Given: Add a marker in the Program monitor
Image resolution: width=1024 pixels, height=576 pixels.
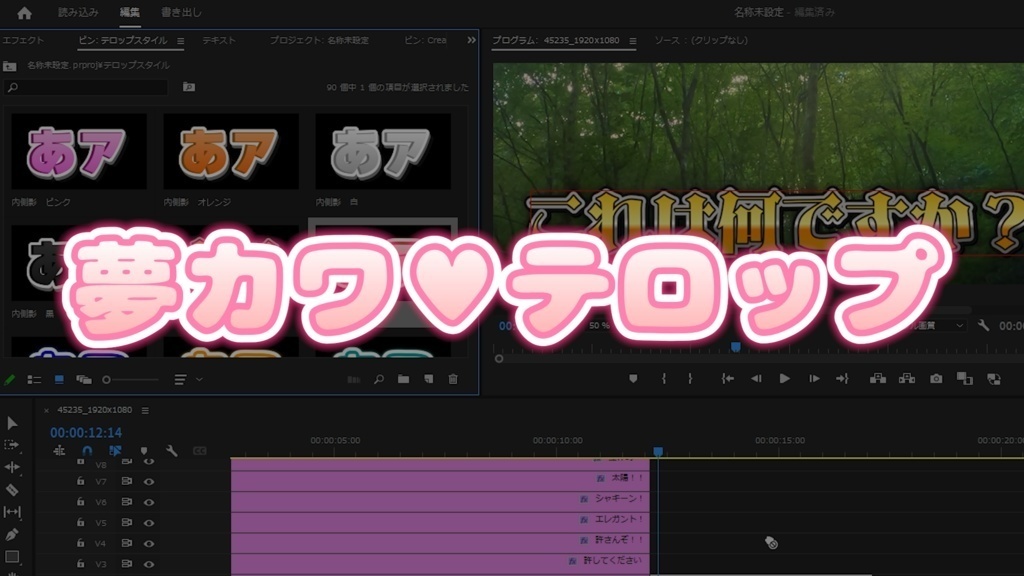Looking at the screenshot, I should tap(632, 378).
